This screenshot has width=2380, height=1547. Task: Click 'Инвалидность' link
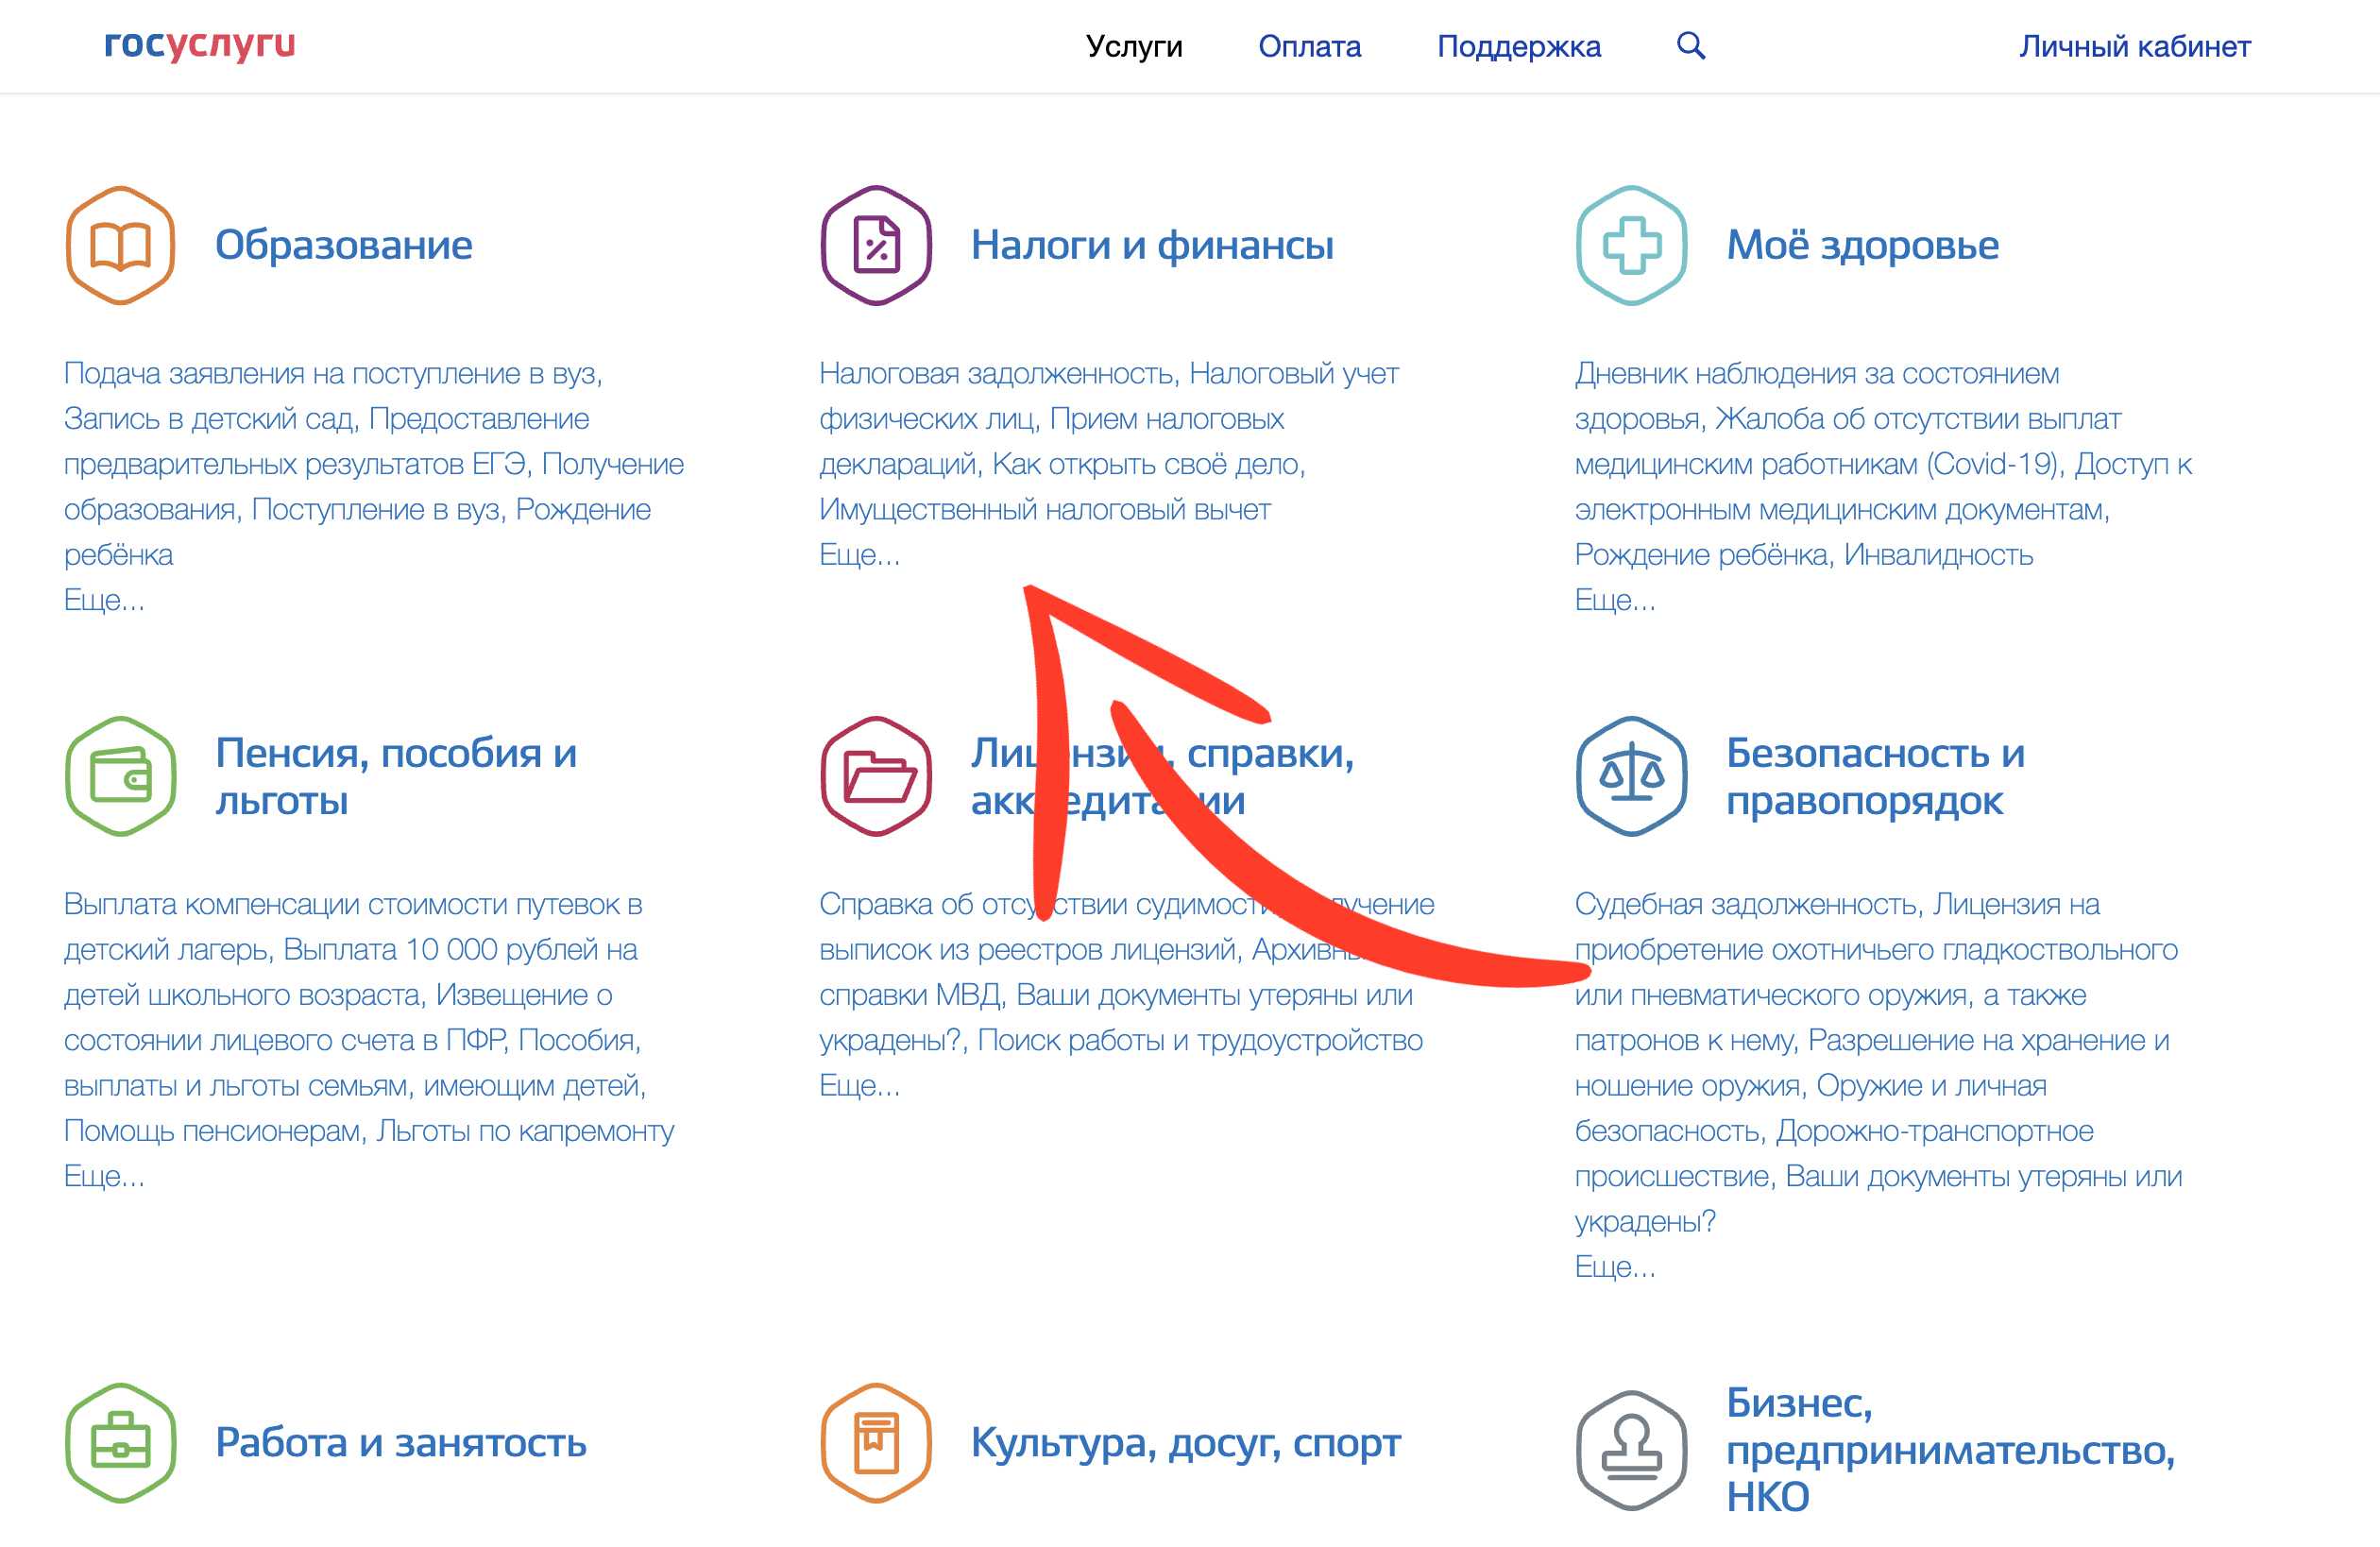pos(1938,555)
